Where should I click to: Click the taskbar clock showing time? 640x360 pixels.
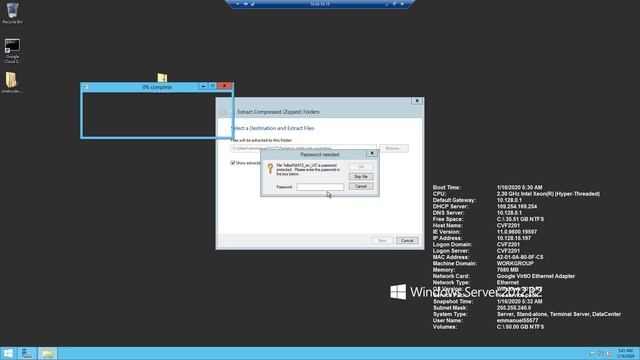pyautogui.click(x=626, y=353)
